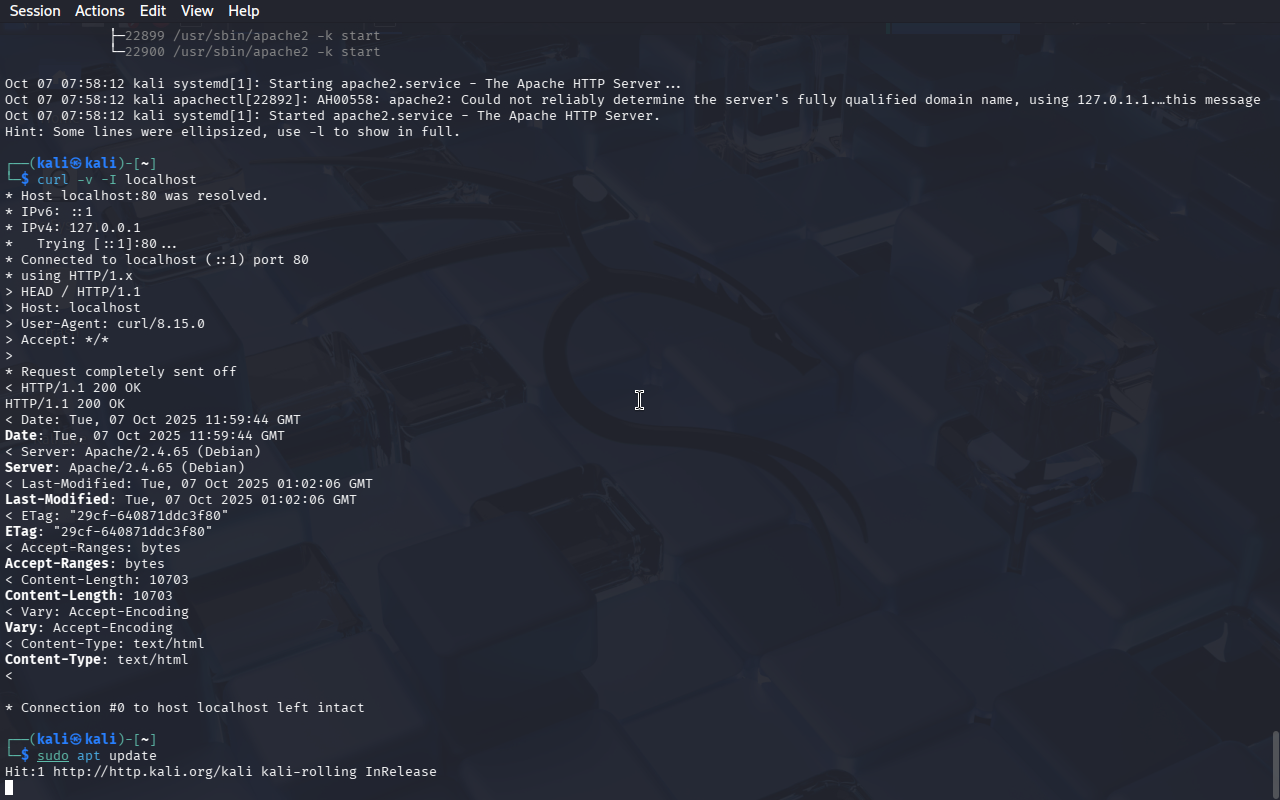Viewport: 1280px width, 800px height.
Task: Click the 'sudo apt update' command text
Action: point(97,756)
